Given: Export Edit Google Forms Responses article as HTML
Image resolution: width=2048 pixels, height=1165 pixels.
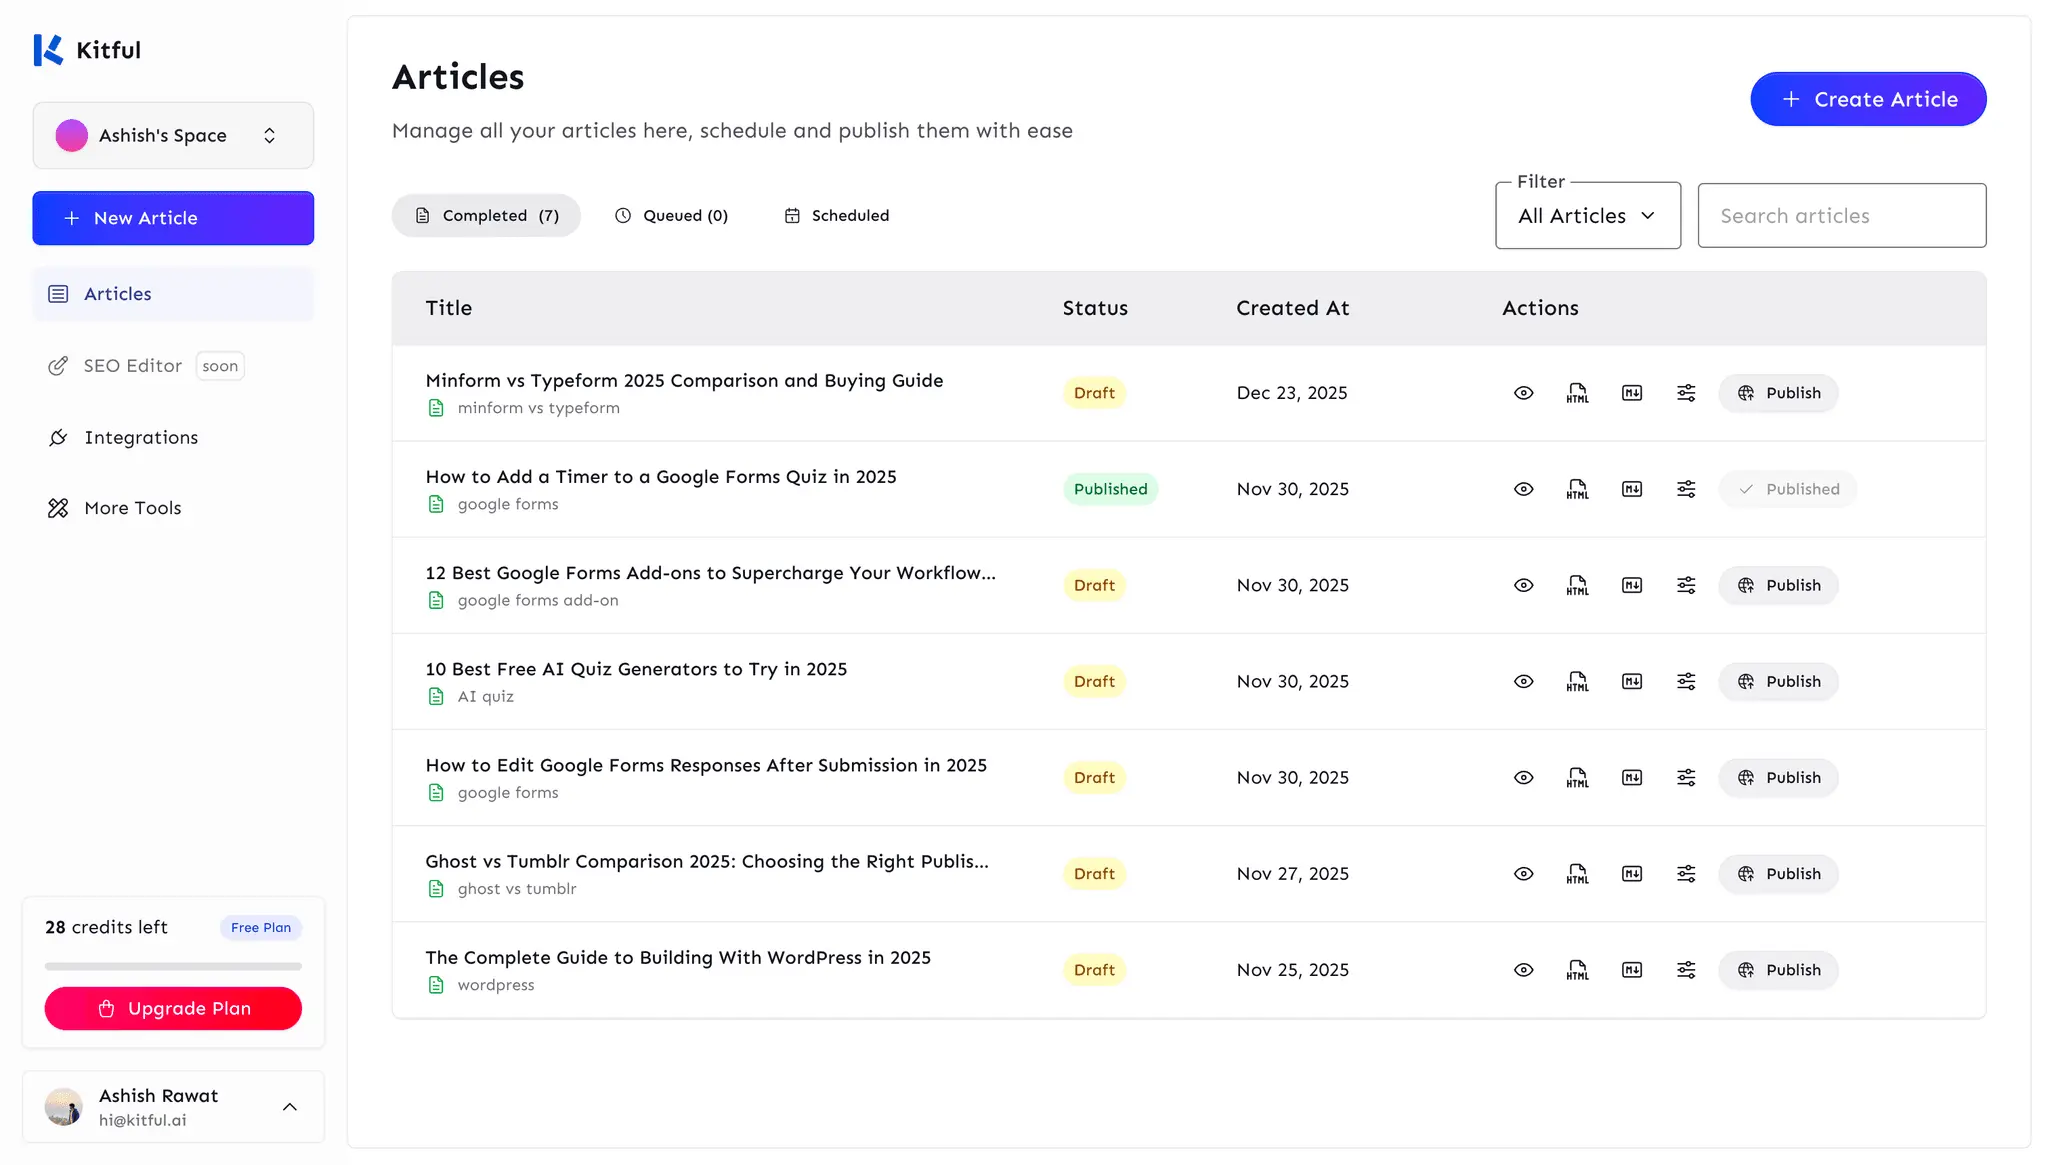Looking at the screenshot, I should [1577, 777].
